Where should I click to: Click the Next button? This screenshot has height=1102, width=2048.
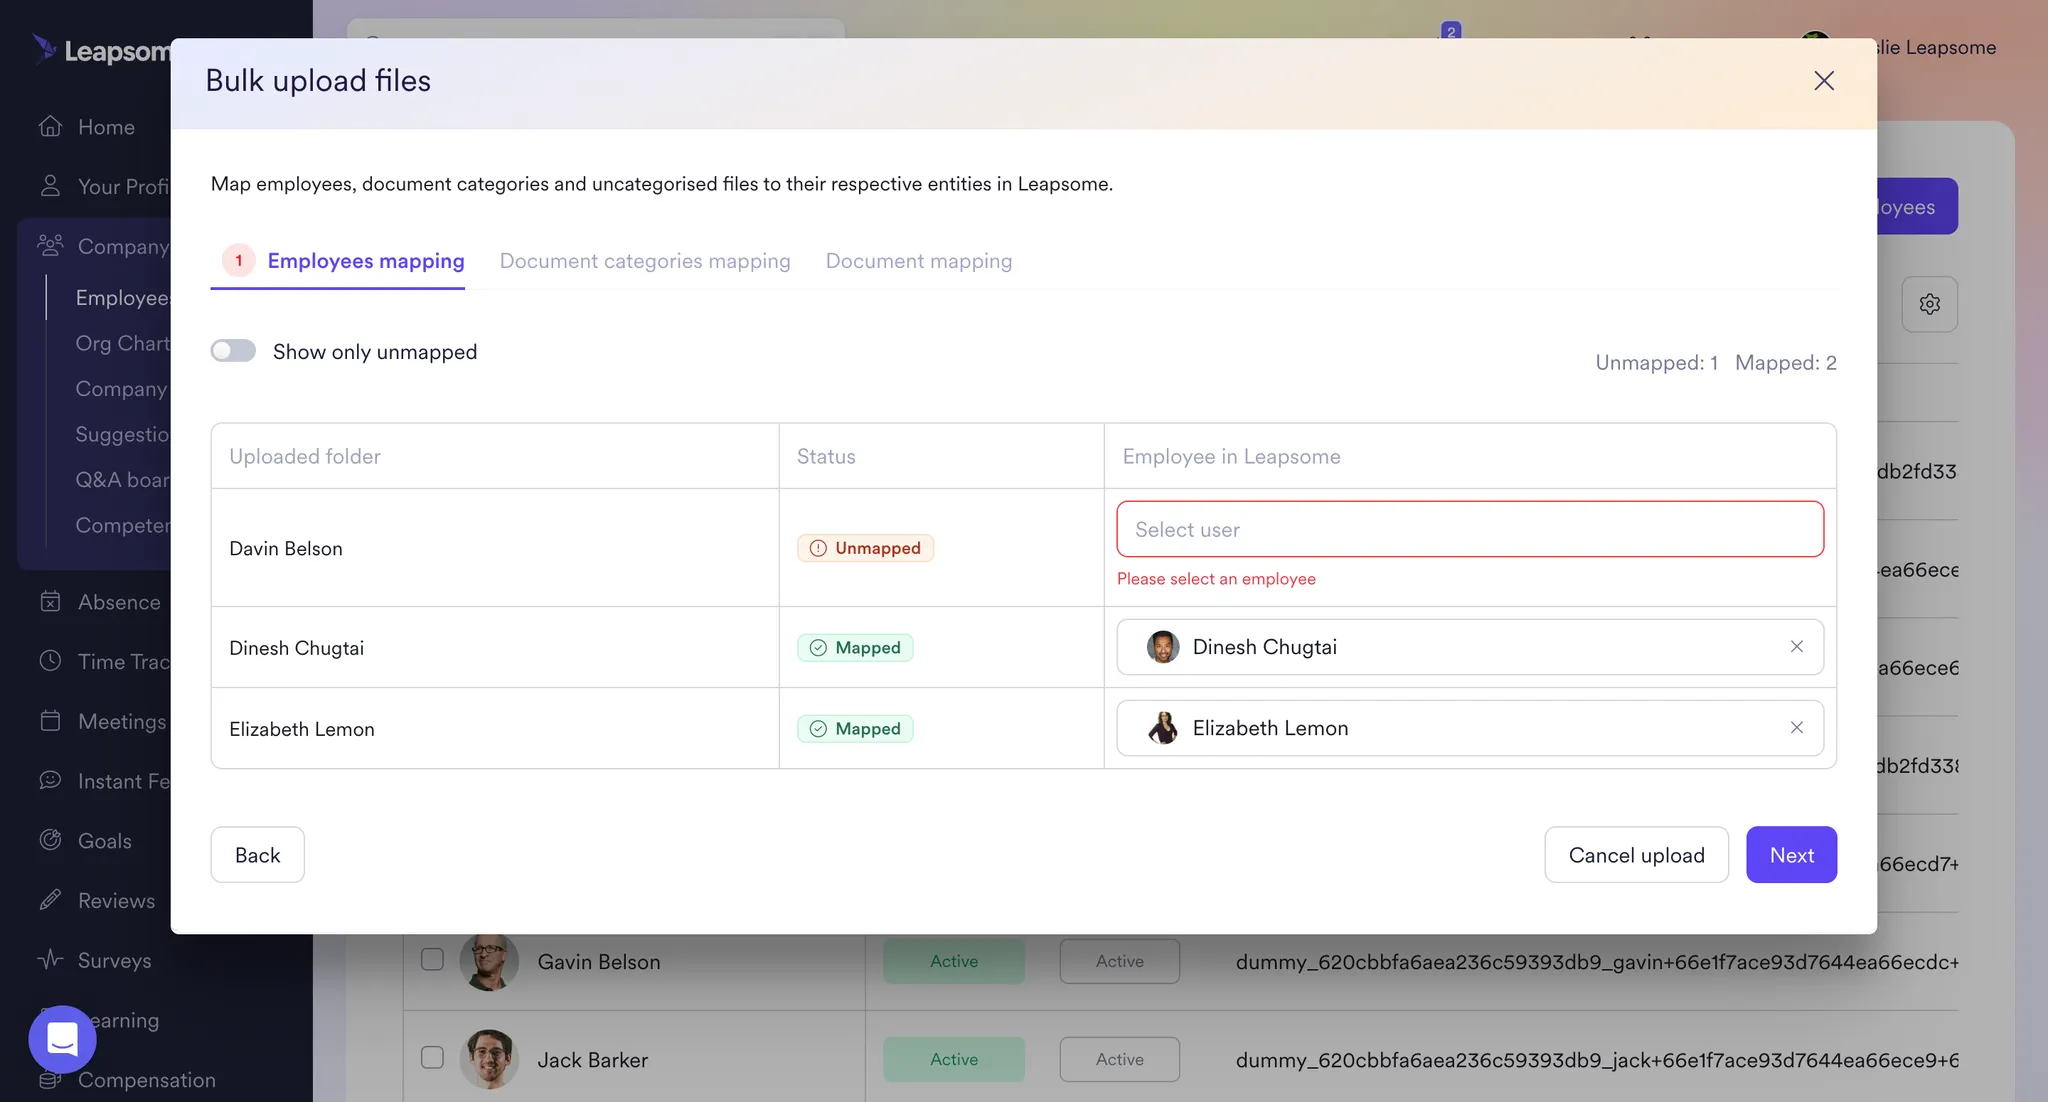click(1791, 855)
